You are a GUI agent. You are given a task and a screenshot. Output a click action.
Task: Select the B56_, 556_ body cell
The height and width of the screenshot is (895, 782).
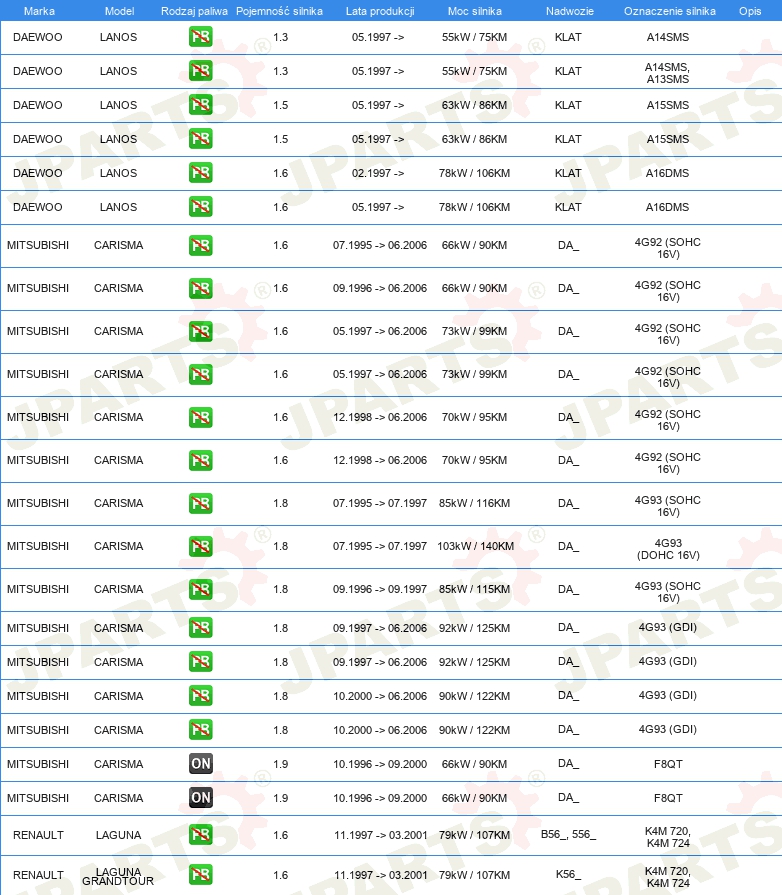click(568, 834)
